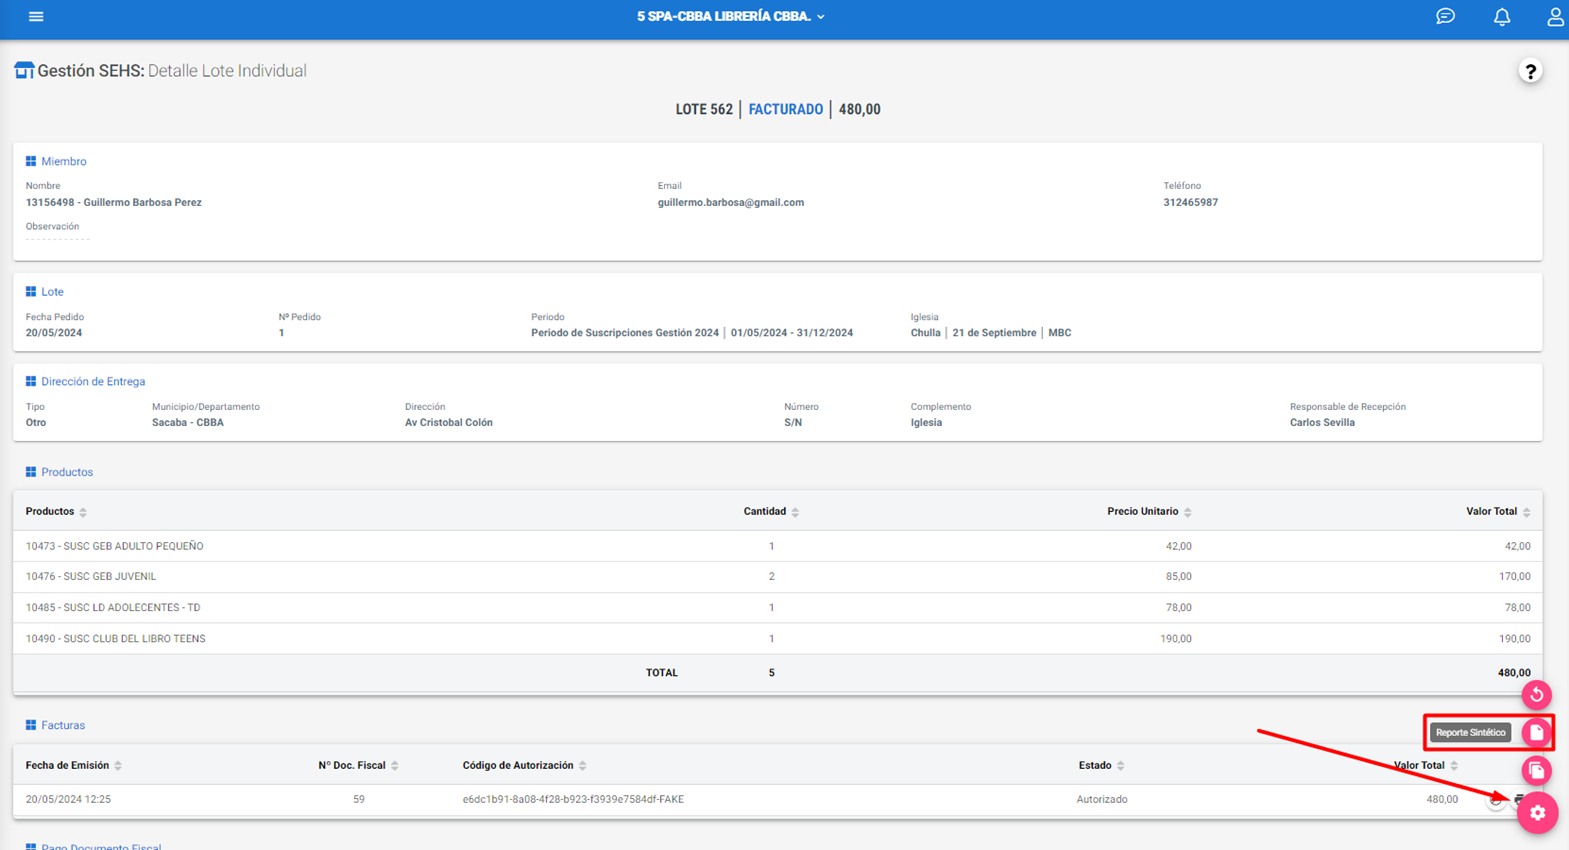This screenshot has height=850, width=1569.
Task: Click authorization code e6dc1b91-8a08-4f28-b923-f3939e7584df-FAKE
Action: pos(573,799)
